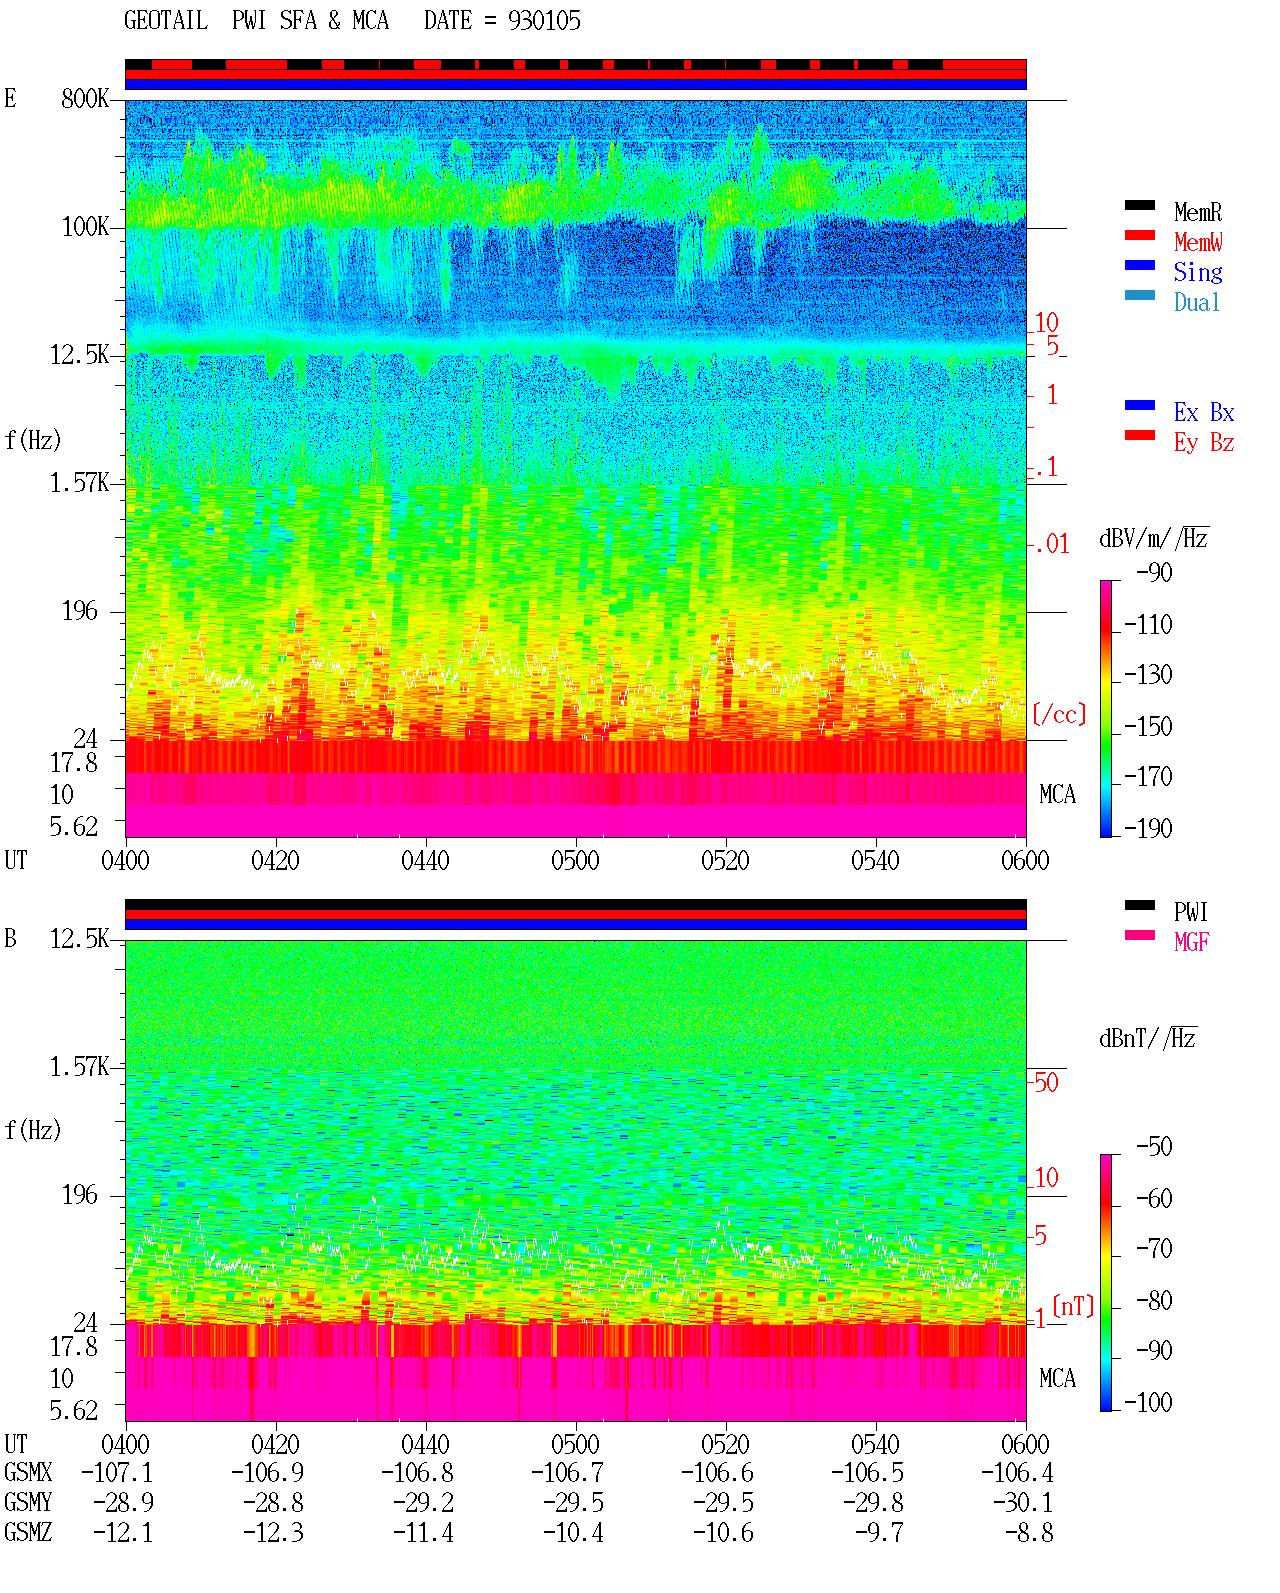Viewport: 1280px width, 1593px height.
Task: Click the blue Ex Bx legend swatch
Action: [1140, 405]
